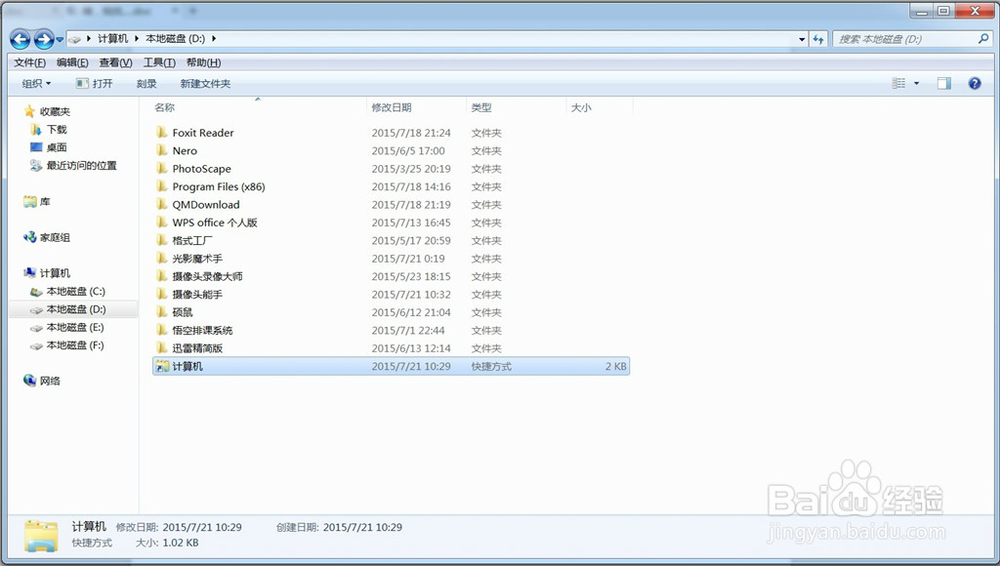This screenshot has width=1000, height=566.
Task: Open recent pages dropdown next to Forward
Action: (x=59, y=40)
